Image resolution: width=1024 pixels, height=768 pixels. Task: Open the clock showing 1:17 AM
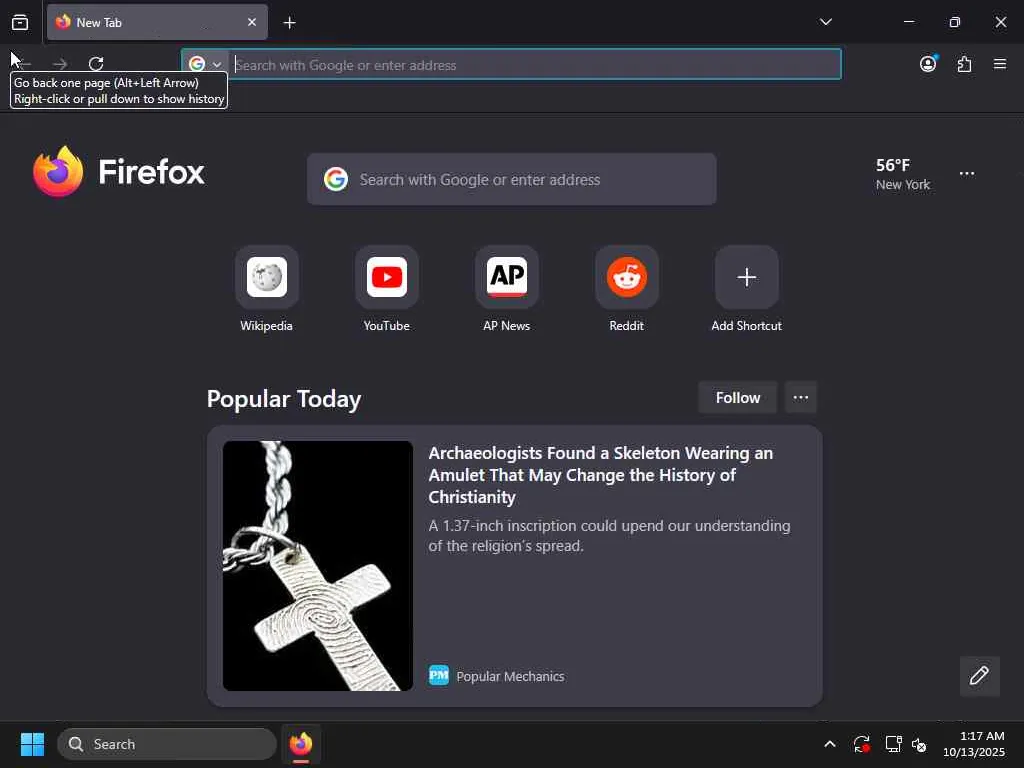pyautogui.click(x=974, y=744)
